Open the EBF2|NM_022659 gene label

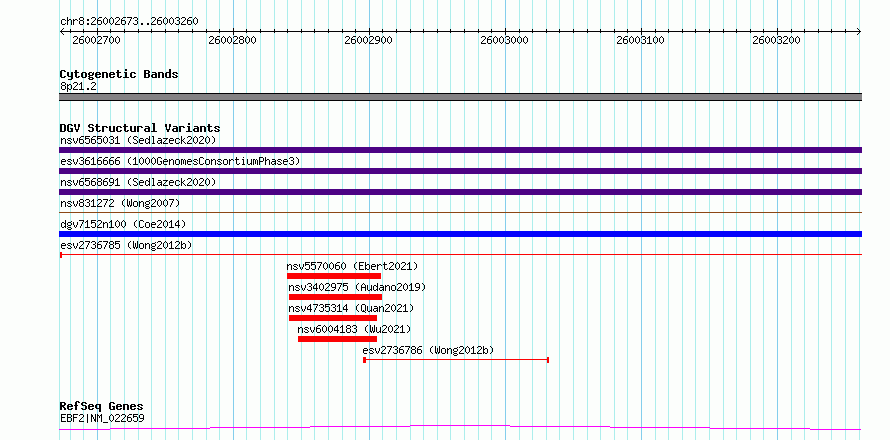102,419
